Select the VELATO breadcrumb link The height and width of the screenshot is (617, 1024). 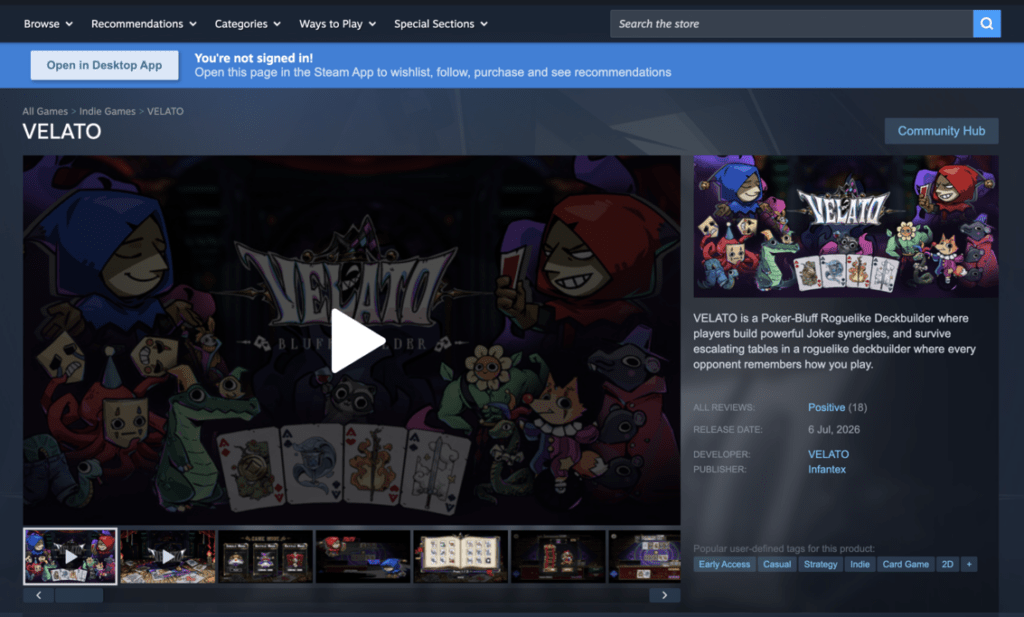pyautogui.click(x=165, y=111)
